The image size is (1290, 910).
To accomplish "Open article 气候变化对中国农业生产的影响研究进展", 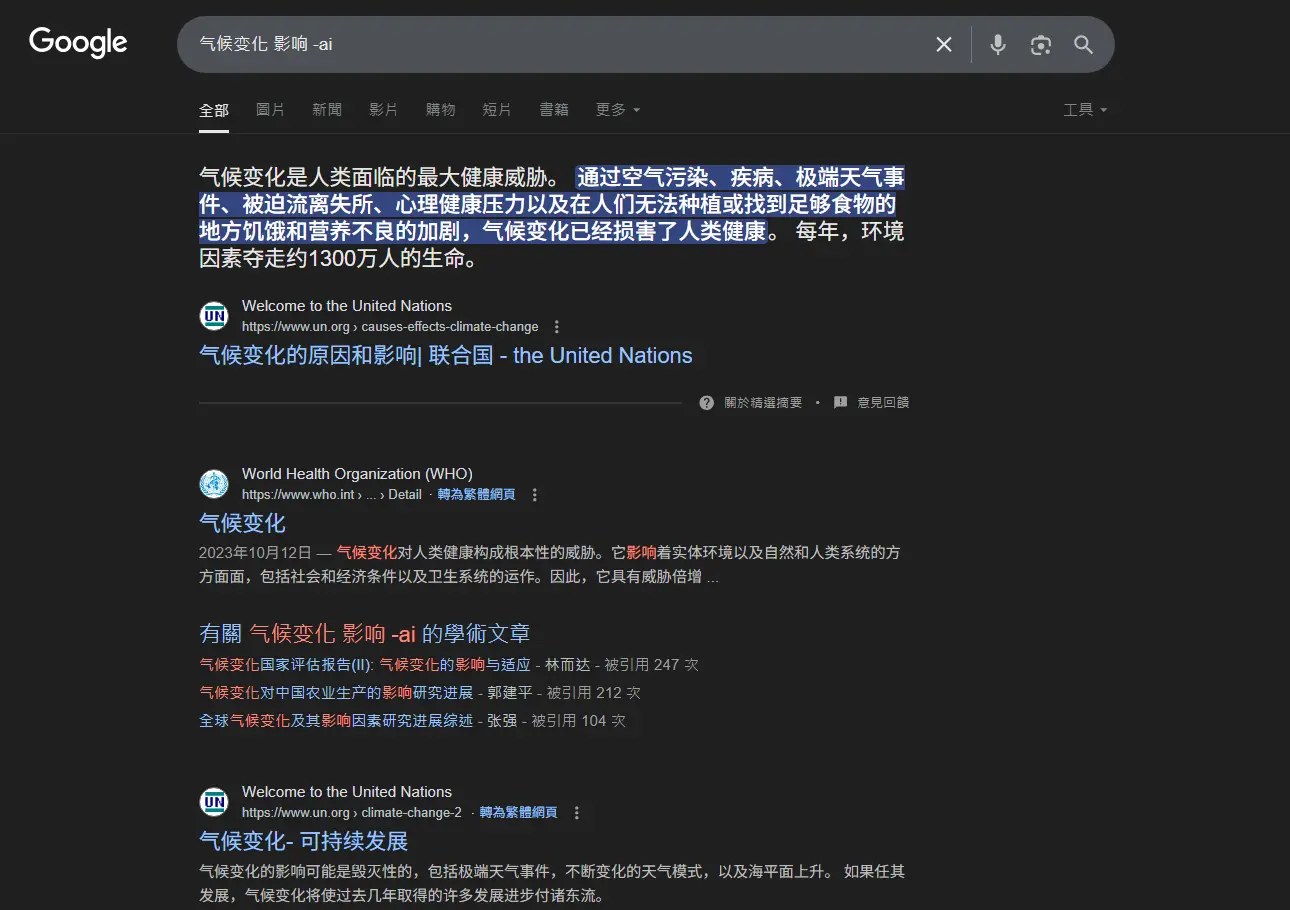I will 336,692.
